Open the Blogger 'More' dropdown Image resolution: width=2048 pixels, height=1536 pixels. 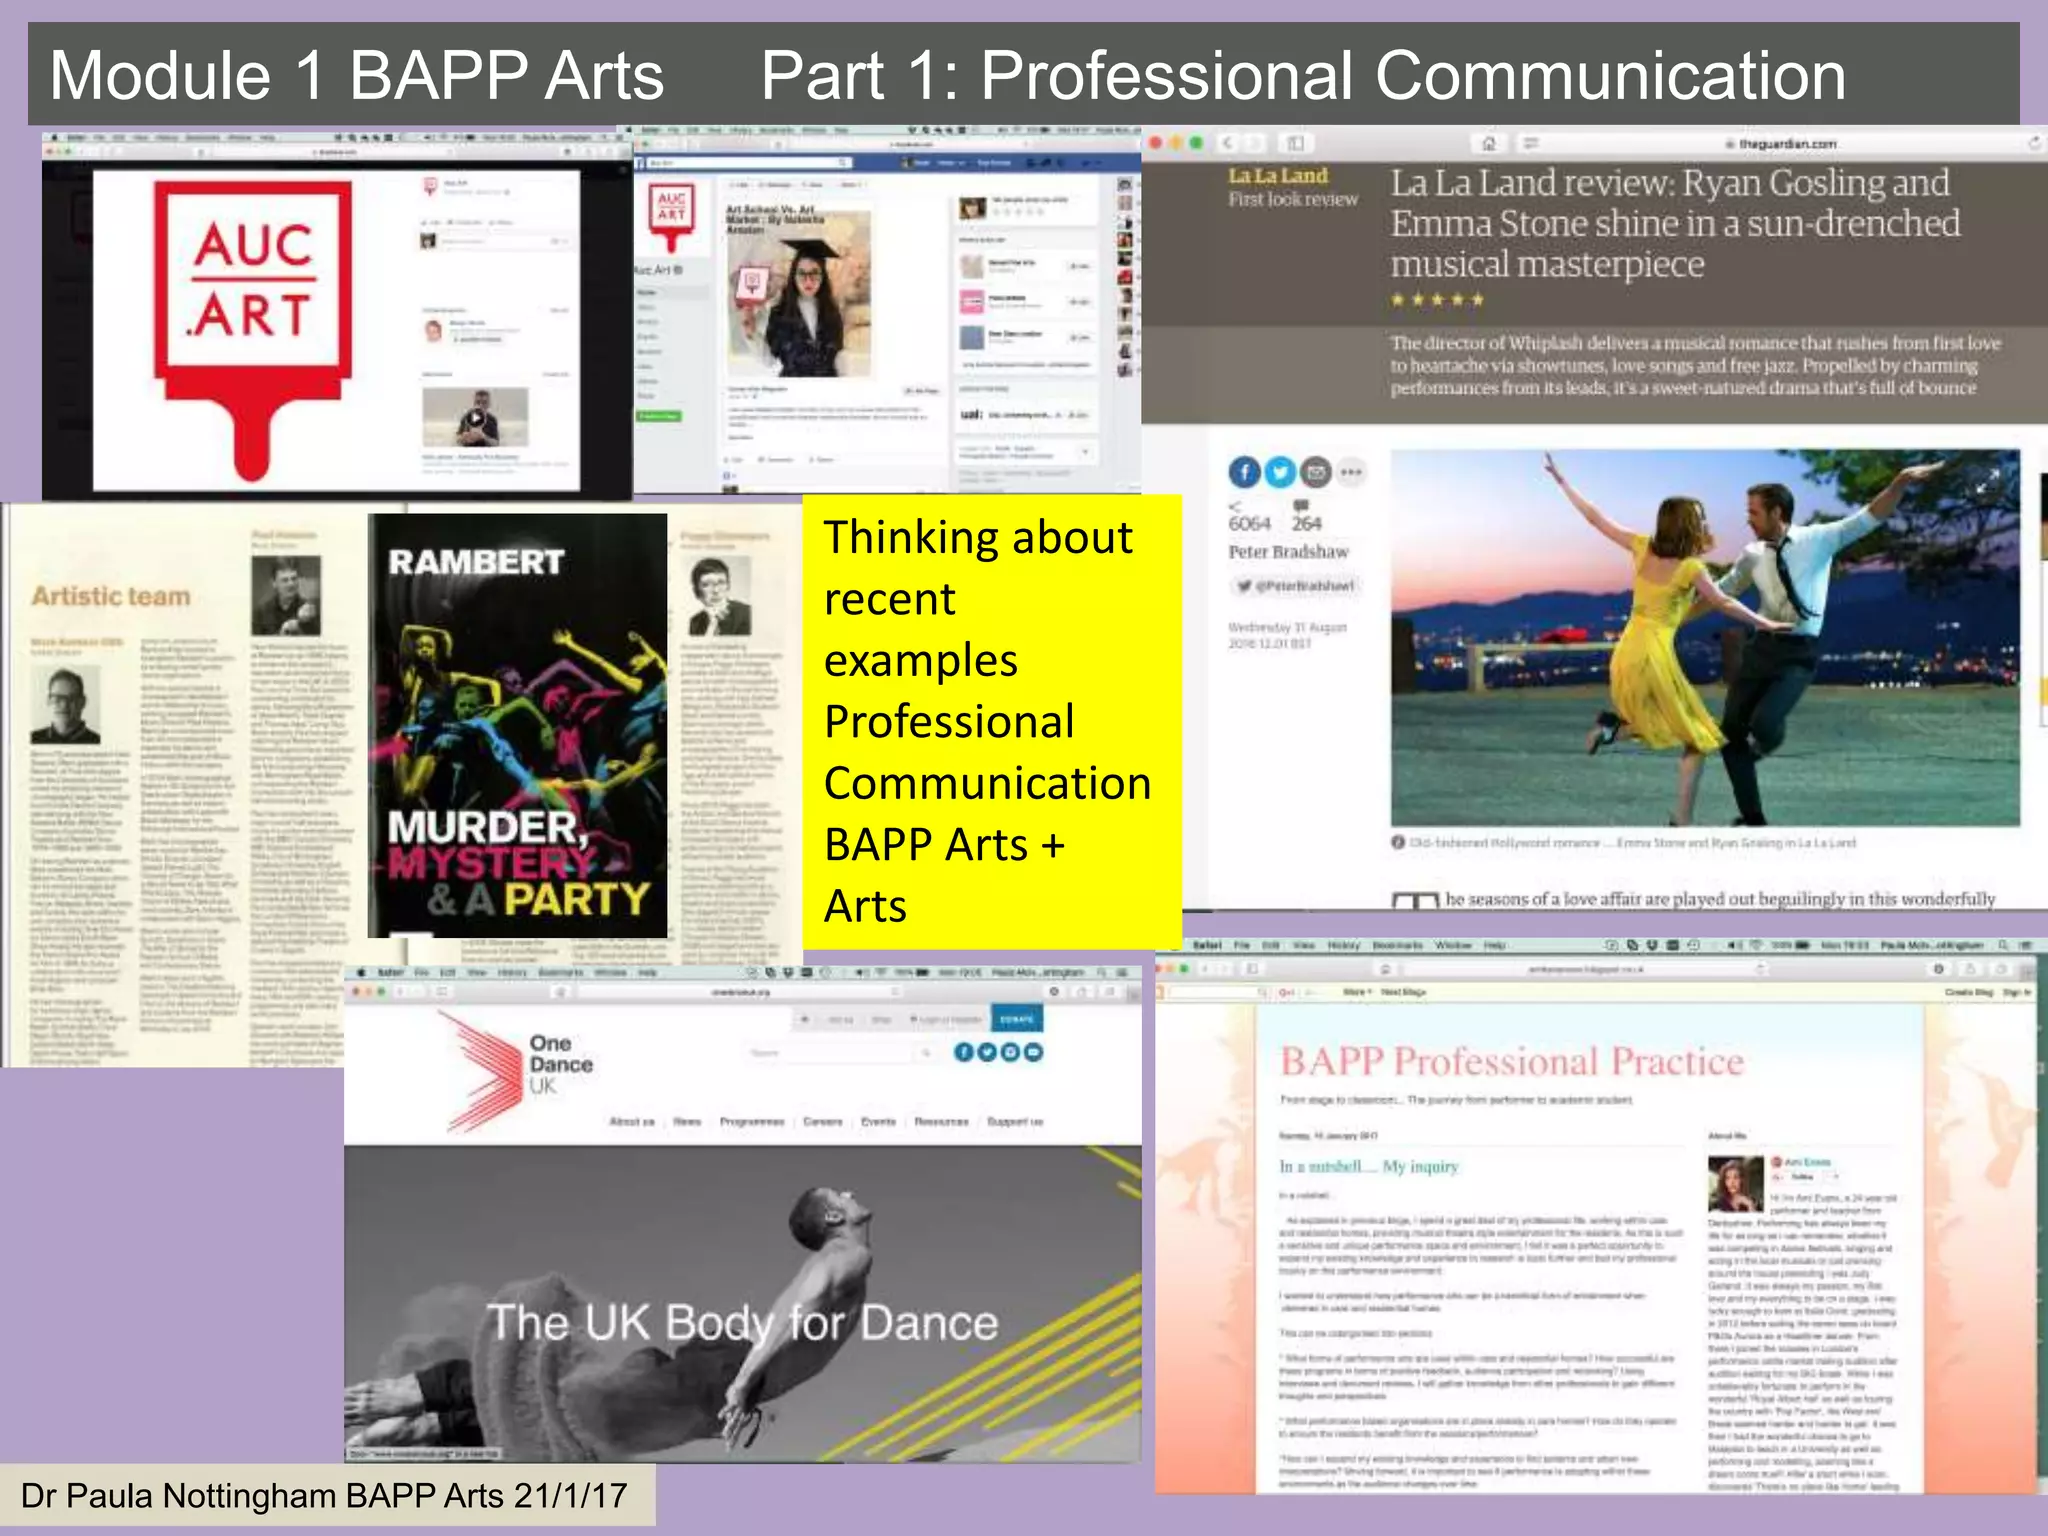coord(1356,992)
